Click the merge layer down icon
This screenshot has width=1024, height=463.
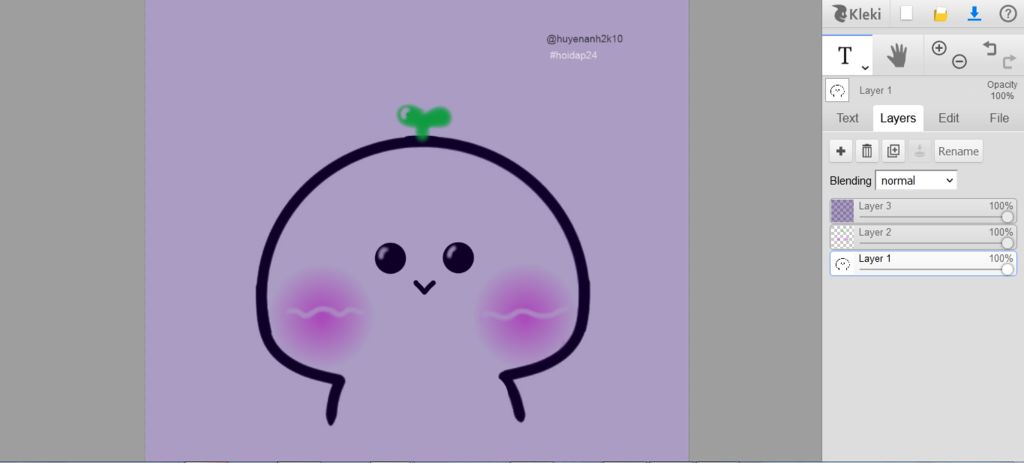coord(920,151)
